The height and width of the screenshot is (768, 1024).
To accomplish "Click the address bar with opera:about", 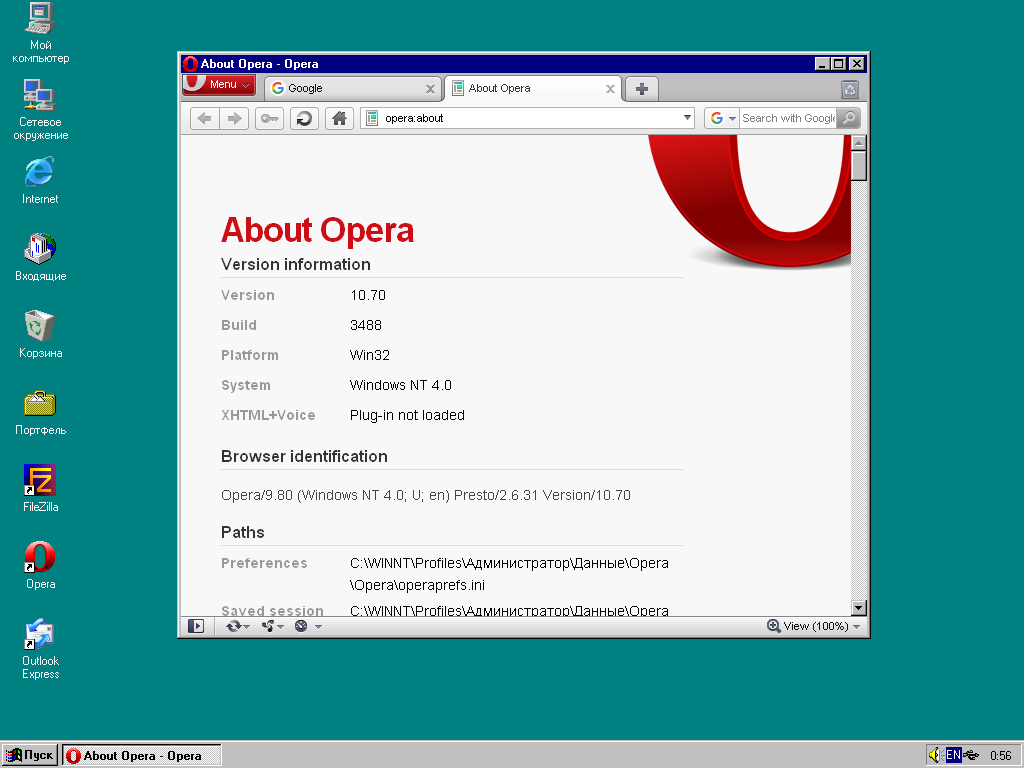I will pyautogui.click(x=528, y=118).
